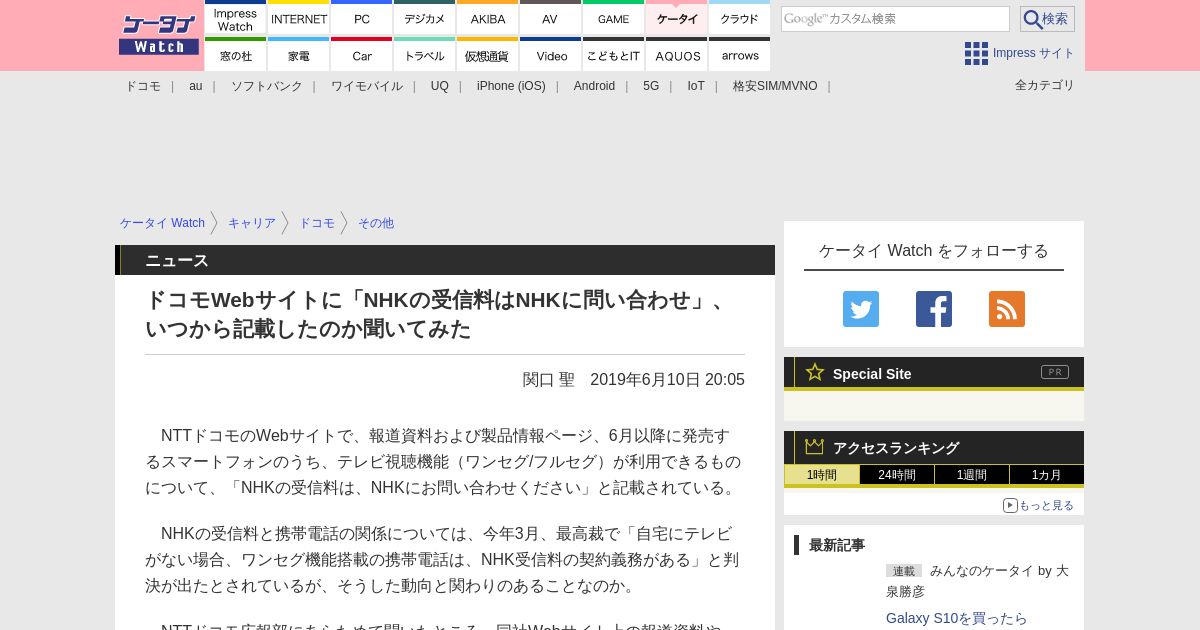Screen dimensions: 1200x630
Task: Open the 仮想通貨 Watch tab
Action: pyautogui.click(x=488, y=55)
